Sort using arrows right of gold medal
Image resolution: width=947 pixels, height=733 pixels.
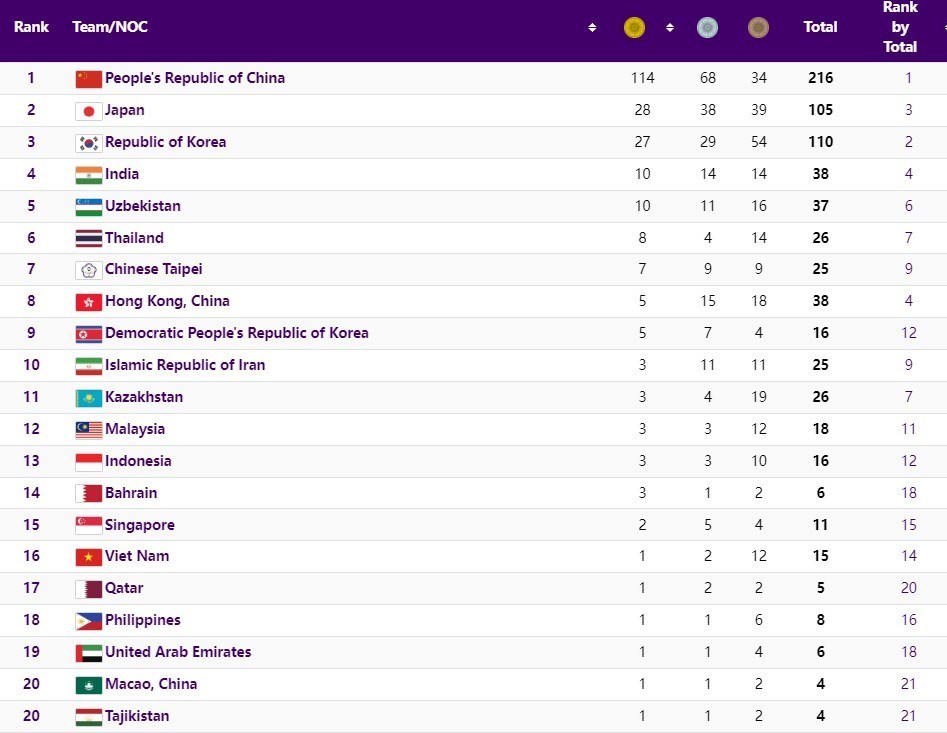670,28
